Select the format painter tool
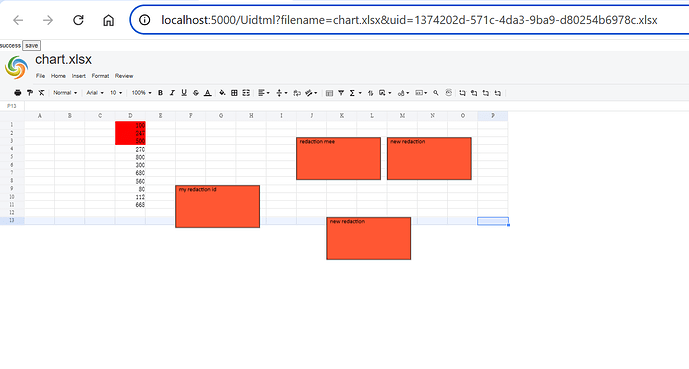This screenshot has width=689, height=369. [30, 93]
